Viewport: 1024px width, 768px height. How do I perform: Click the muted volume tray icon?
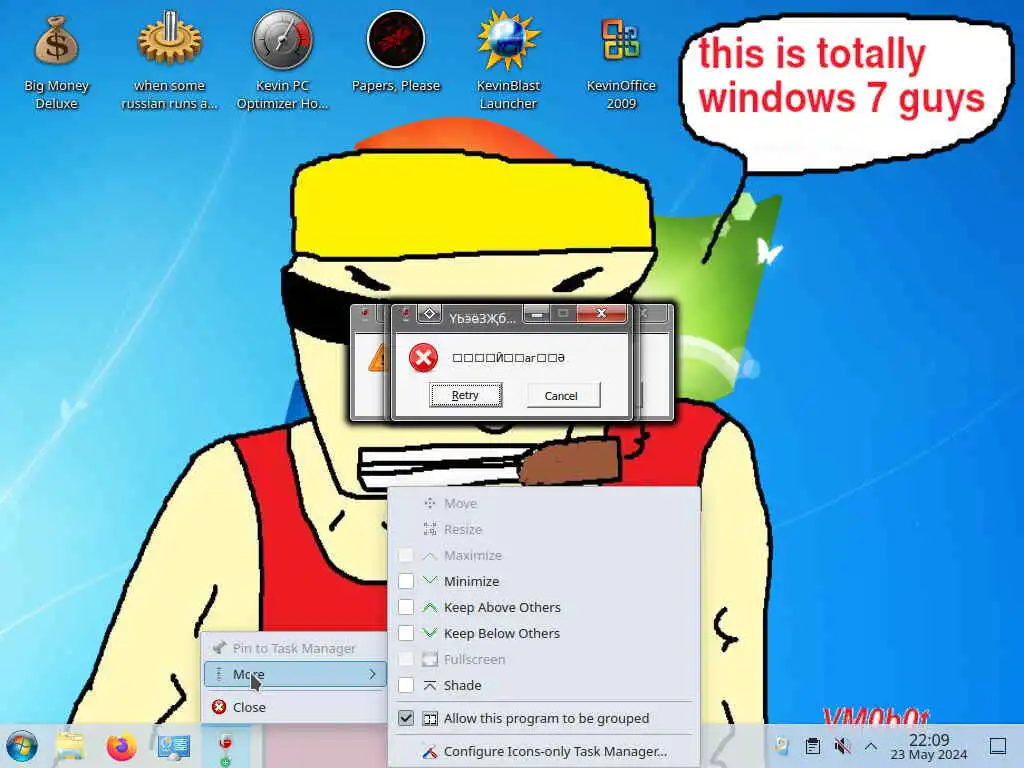842,746
